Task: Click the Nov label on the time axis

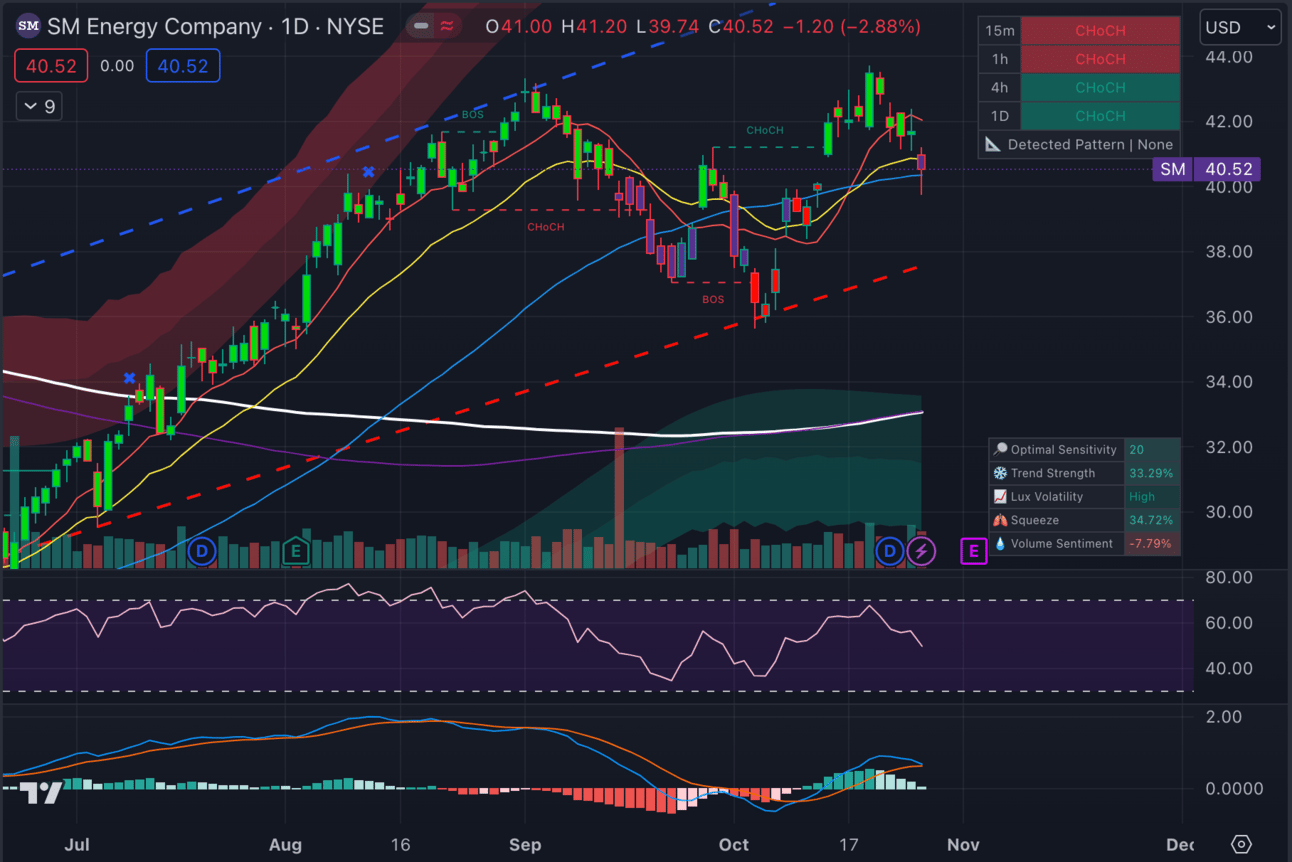Action: (x=963, y=845)
